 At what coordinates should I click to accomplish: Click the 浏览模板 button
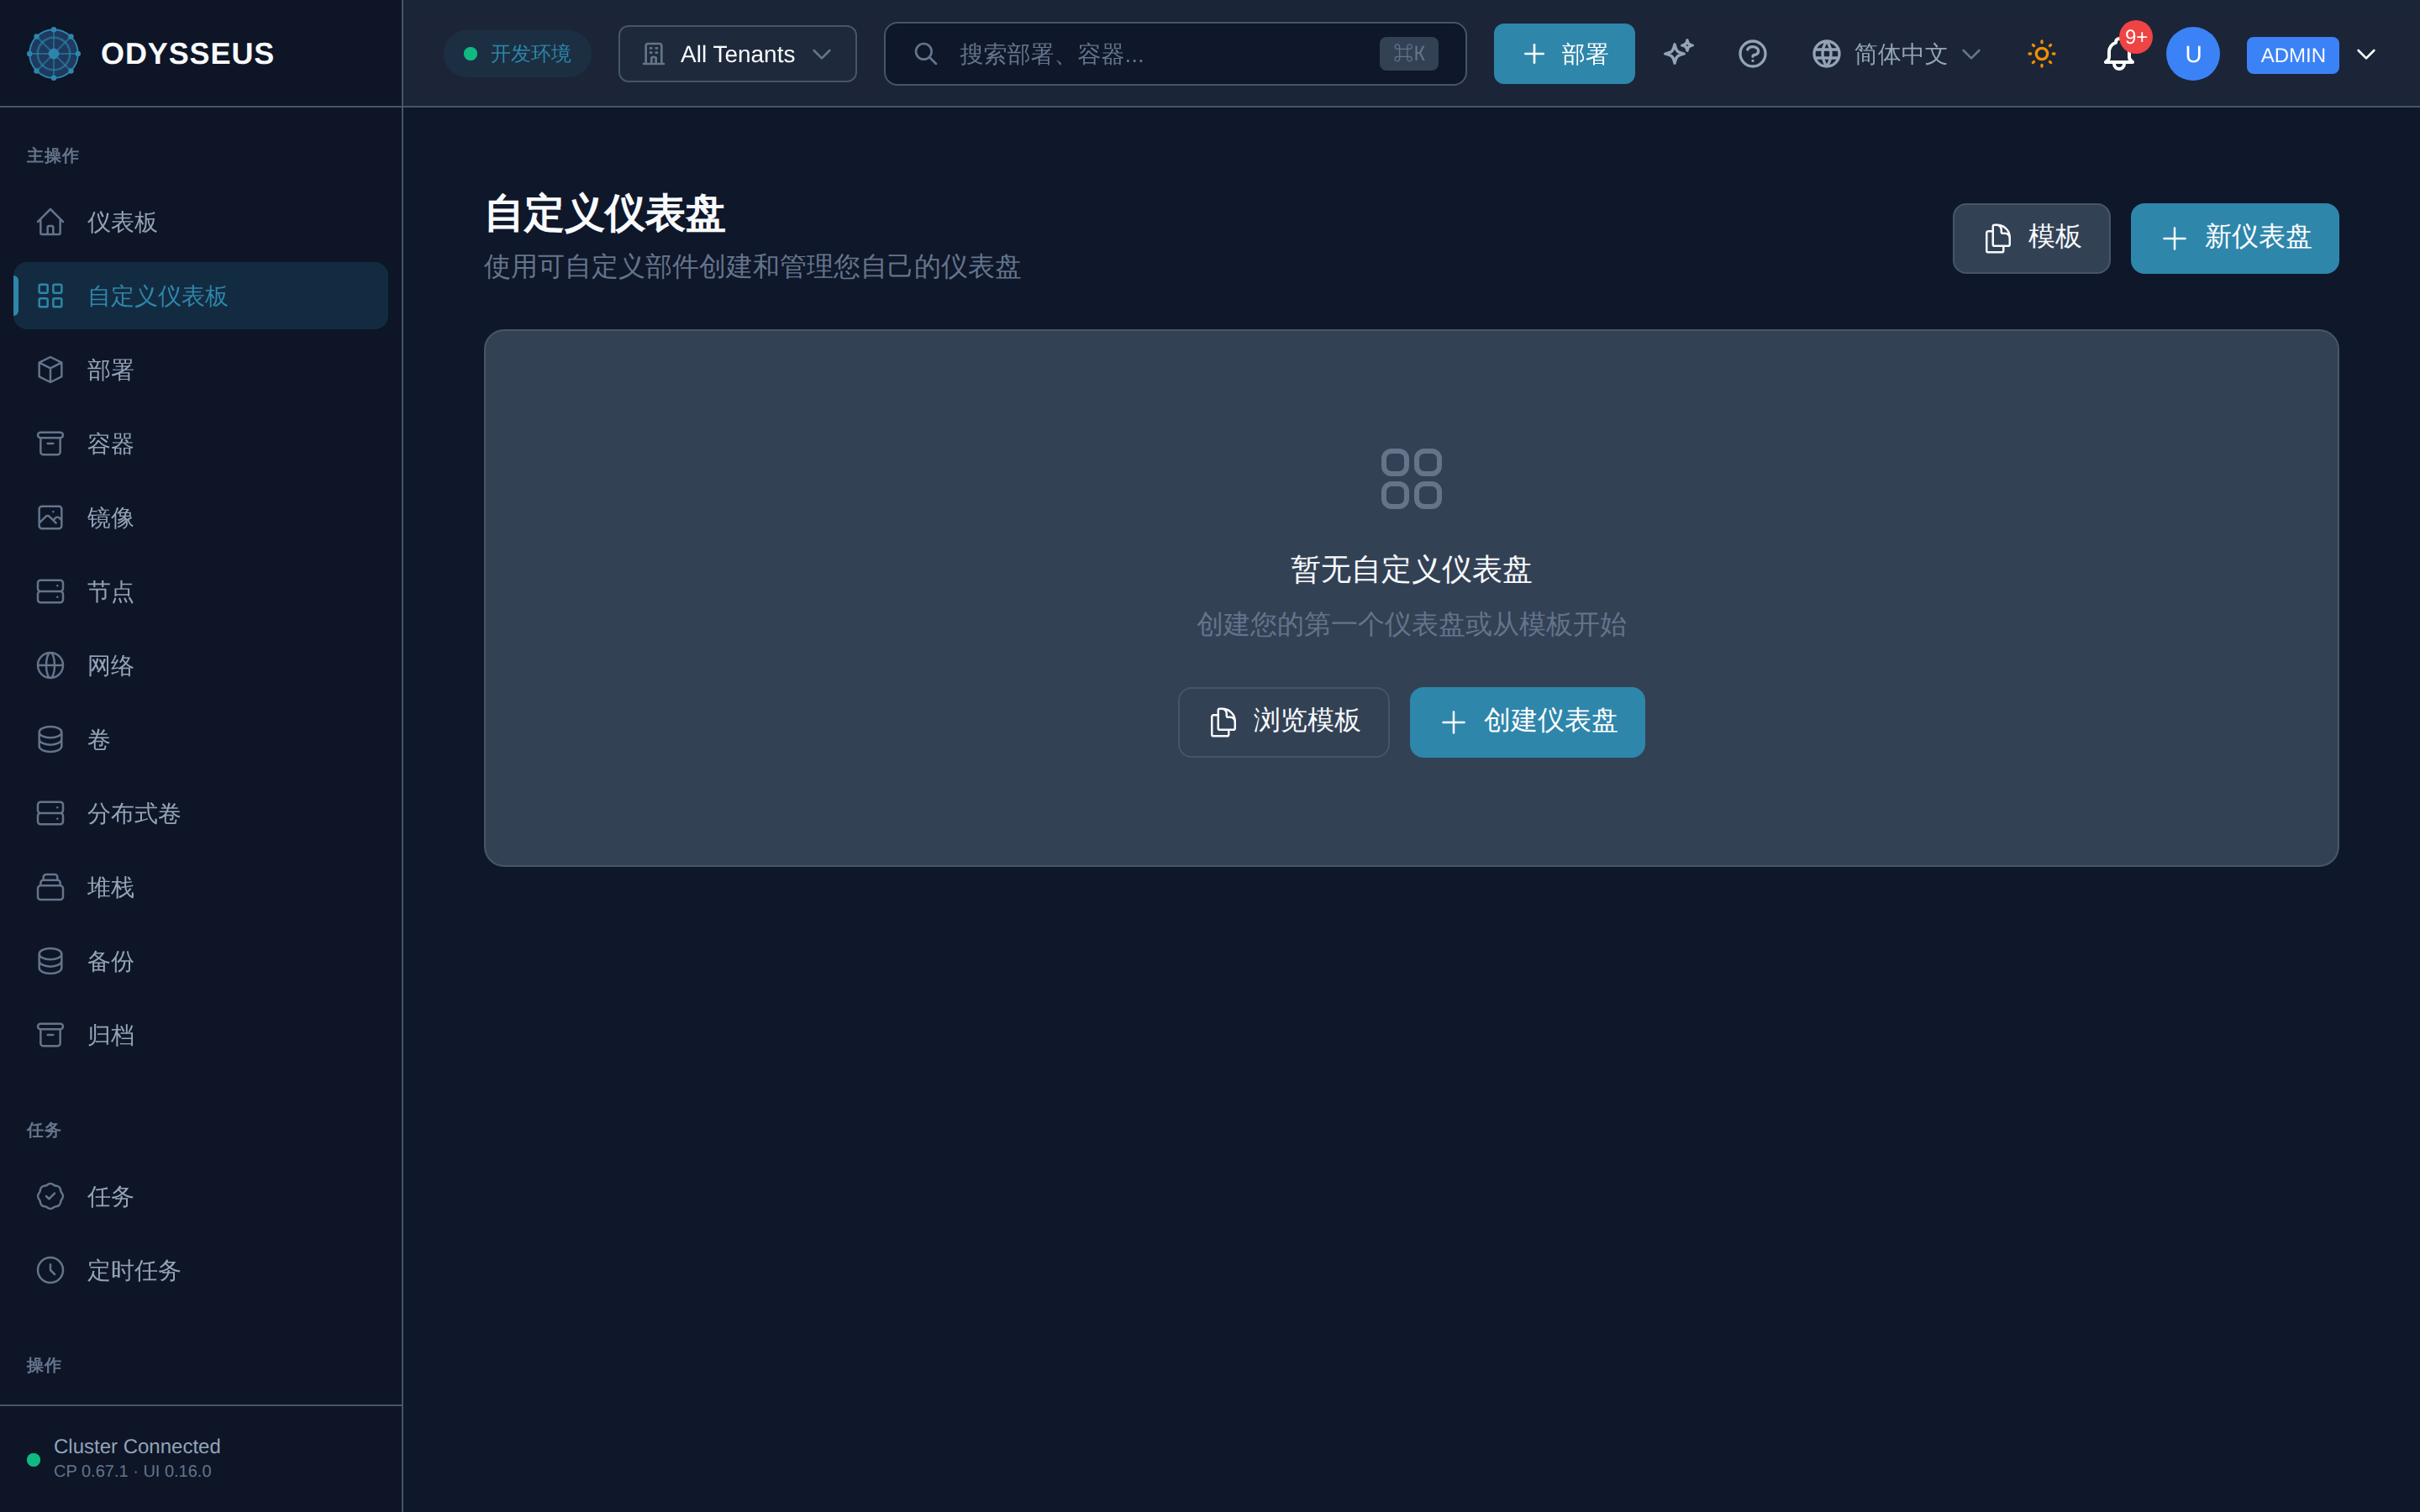click(1283, 722)
